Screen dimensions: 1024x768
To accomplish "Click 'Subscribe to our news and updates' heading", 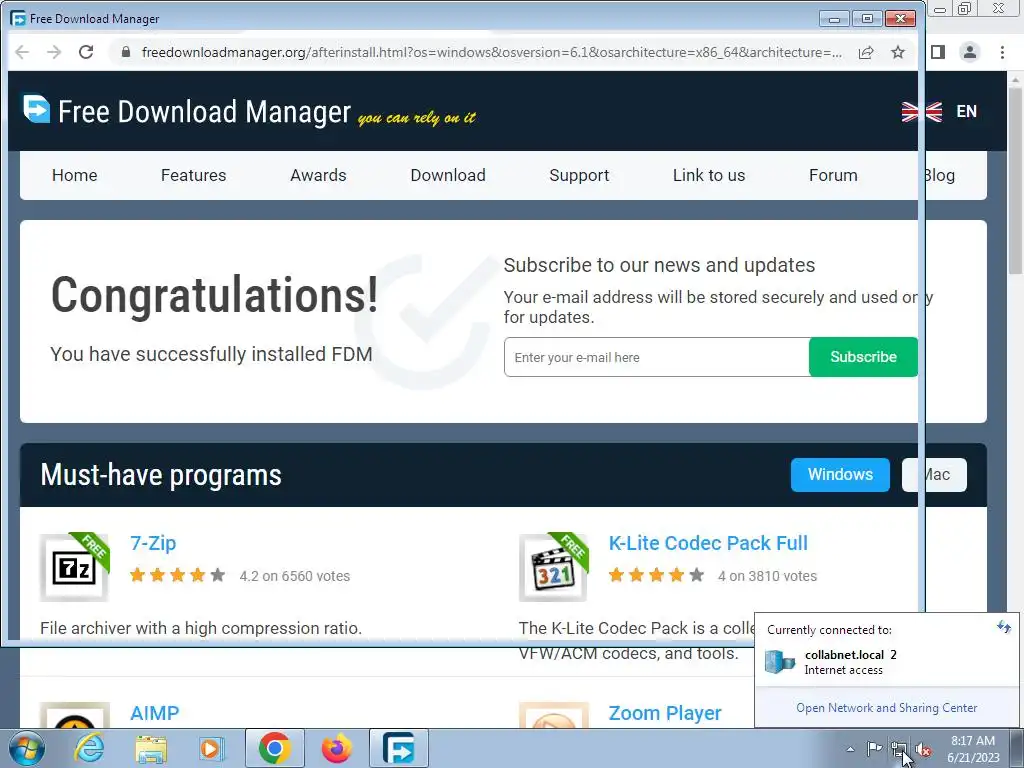I will pyautogui.click(x=659, y=265).
